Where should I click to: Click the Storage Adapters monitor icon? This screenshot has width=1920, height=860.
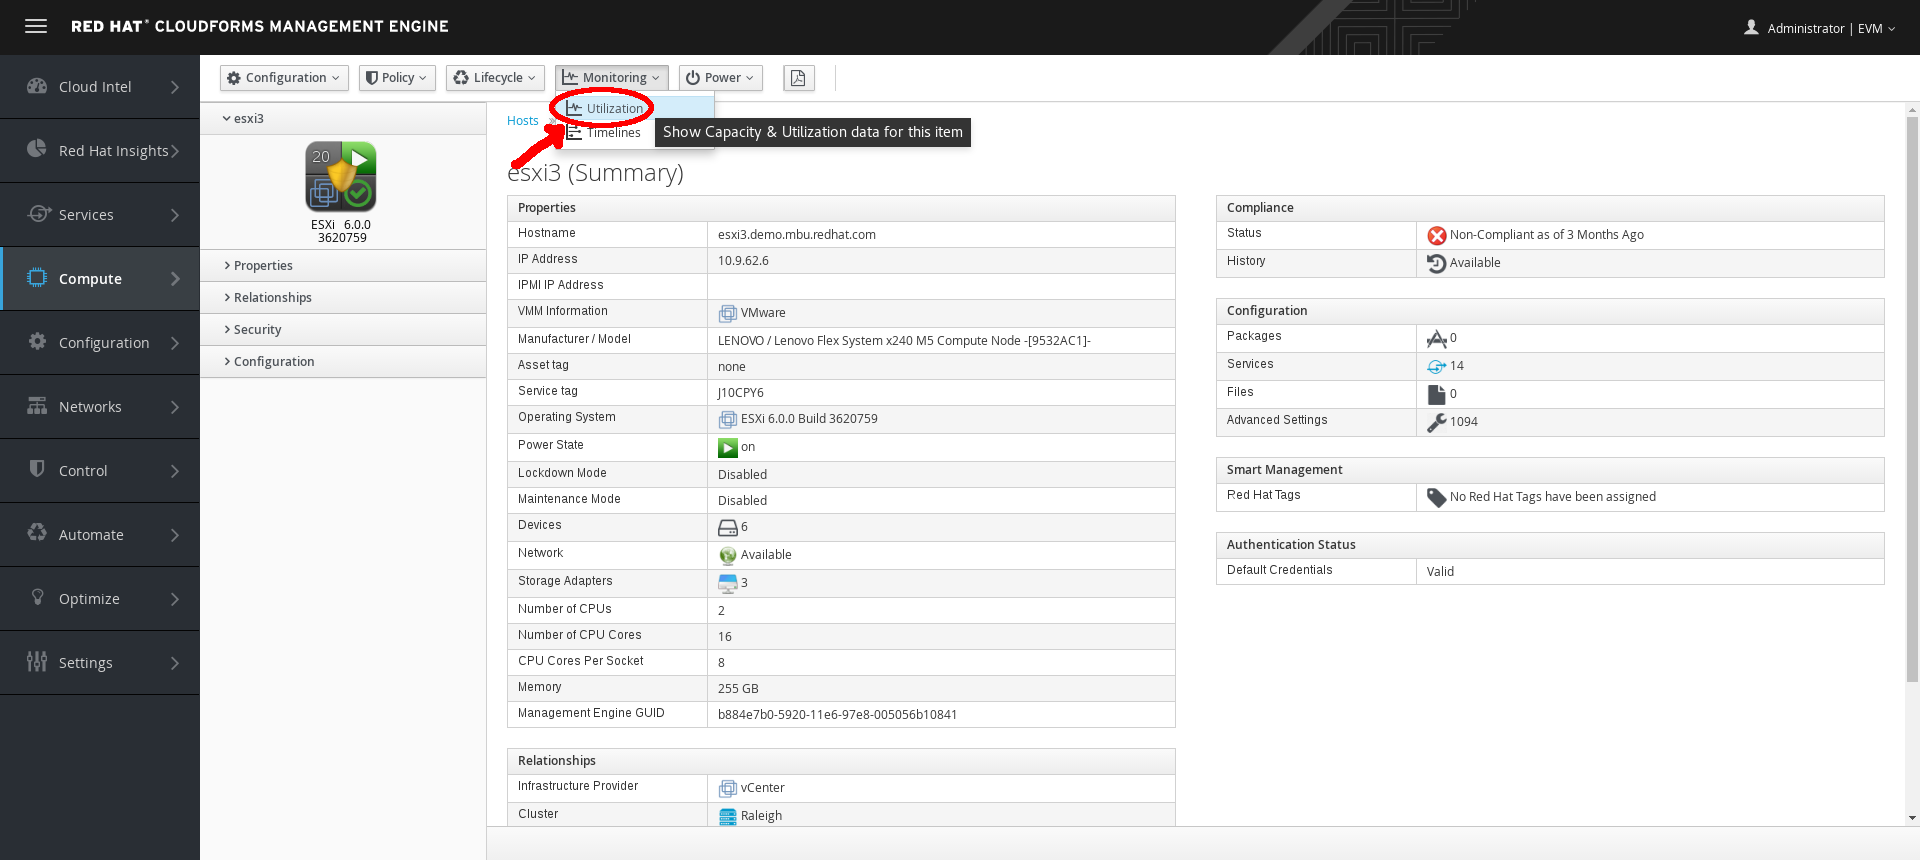click(728, 583)
